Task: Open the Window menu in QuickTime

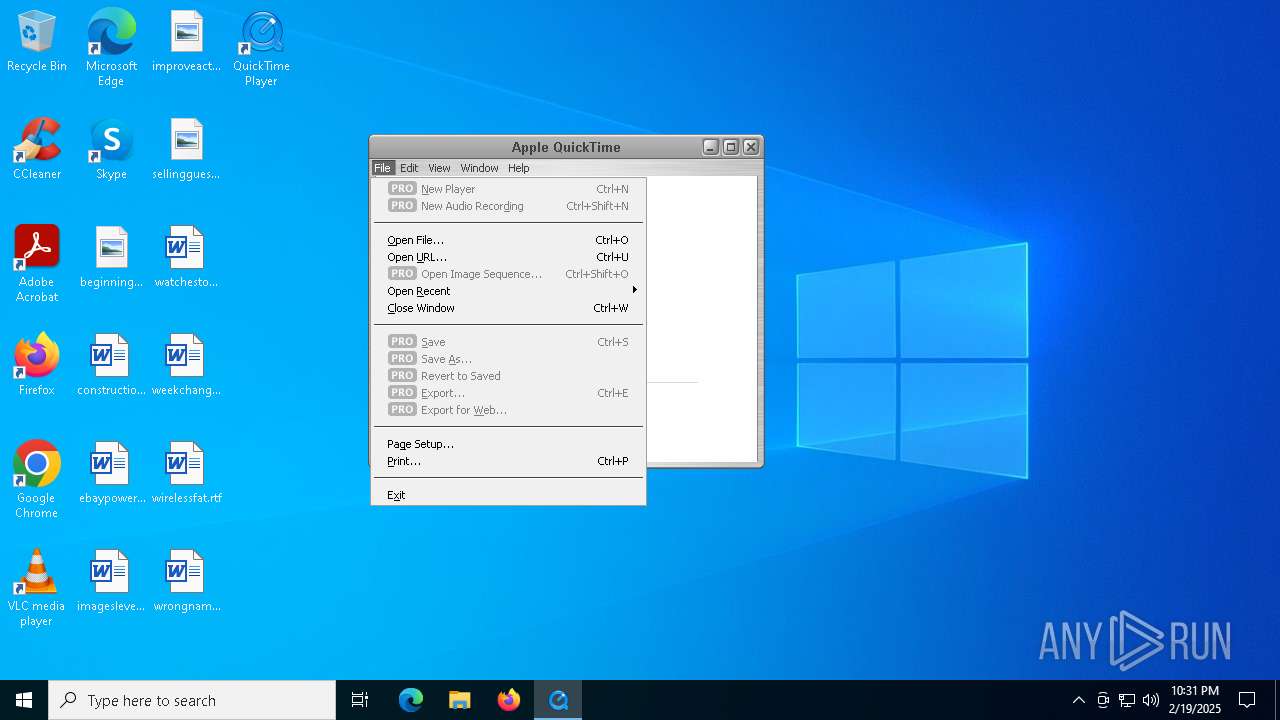Action: tap(479, 168)
